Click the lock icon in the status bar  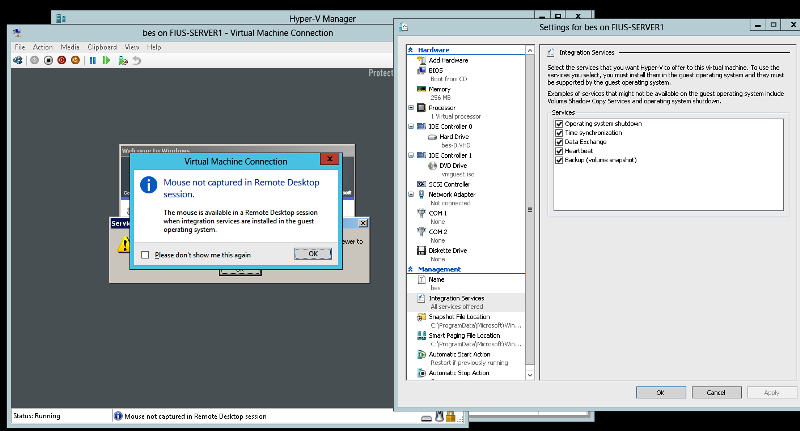click(450, 416)
